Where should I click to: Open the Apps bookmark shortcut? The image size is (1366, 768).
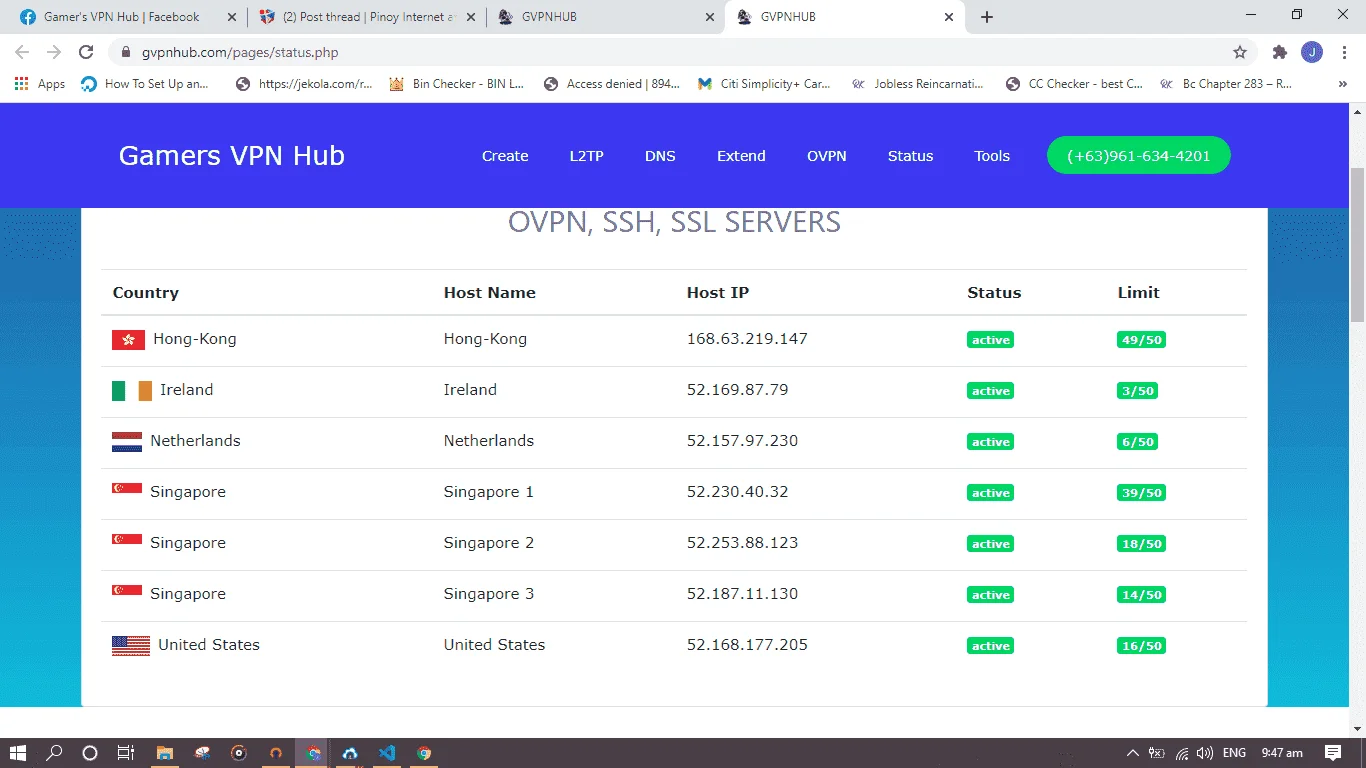40,84
